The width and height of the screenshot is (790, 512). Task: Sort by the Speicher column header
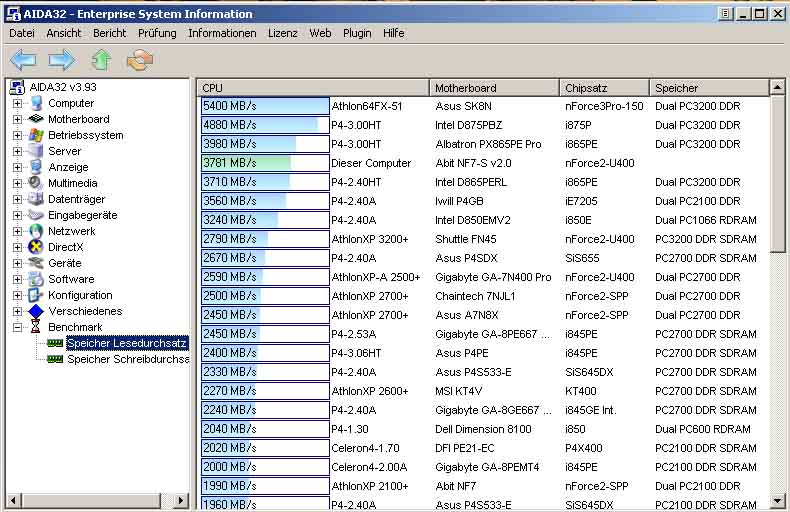click(x=709, y=88)
